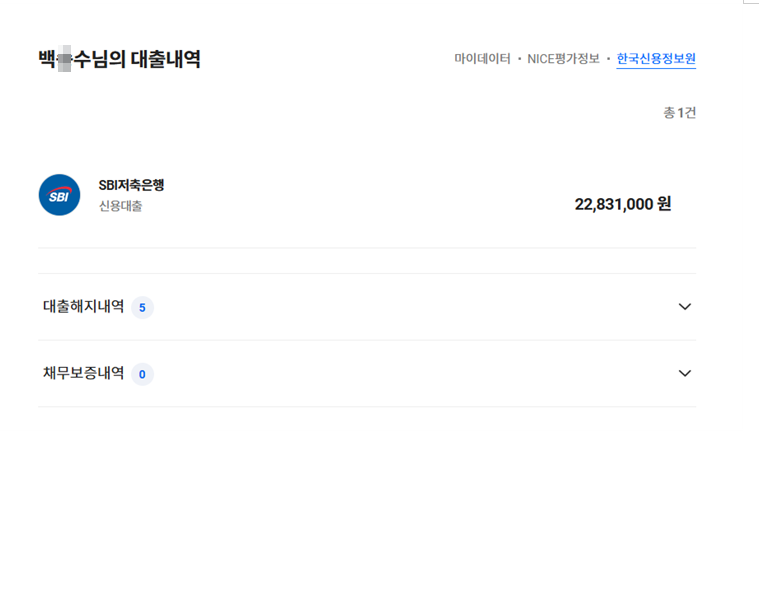Open the SBI저축은행 loan name
This screenshot has width=759, height=607.
tap(131, 185)
